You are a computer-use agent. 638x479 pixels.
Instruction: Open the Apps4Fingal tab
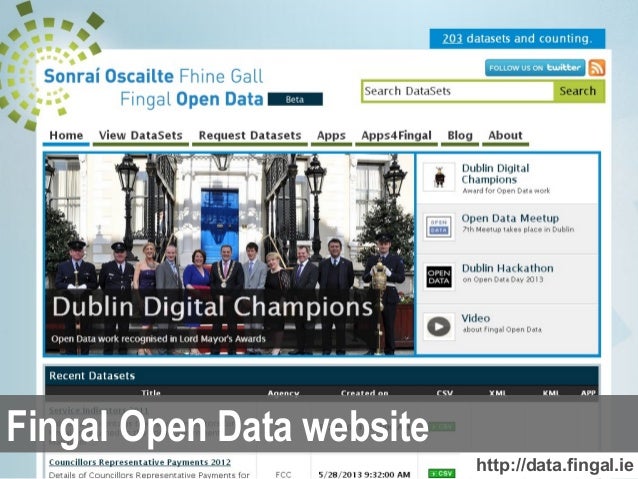click(396, 136)
